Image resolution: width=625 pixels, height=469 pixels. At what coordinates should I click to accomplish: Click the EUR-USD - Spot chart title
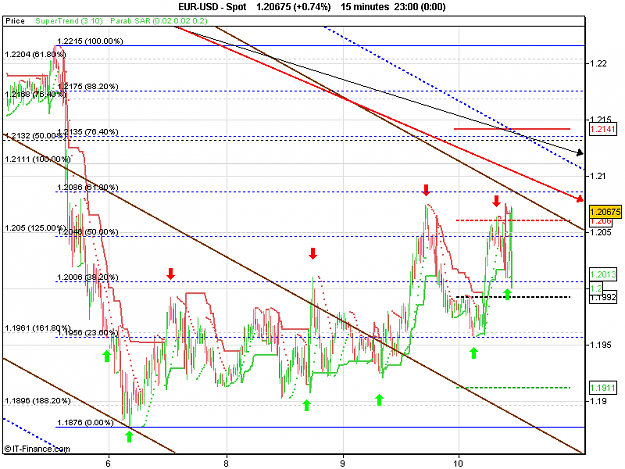tap(212, 7)
